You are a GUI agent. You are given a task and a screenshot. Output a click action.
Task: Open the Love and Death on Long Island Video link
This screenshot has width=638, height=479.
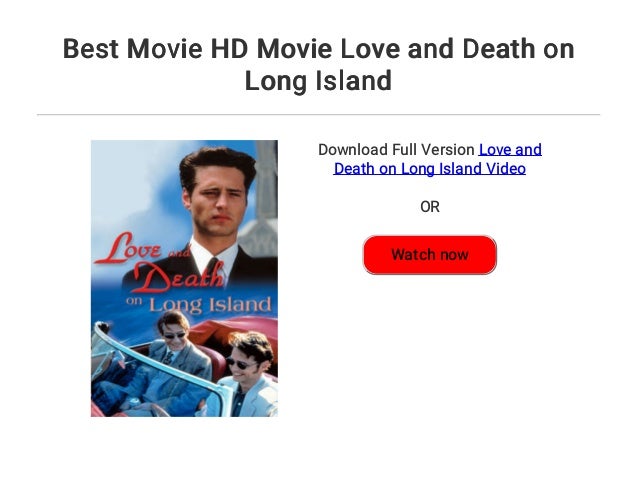click(x=437, y=159)
